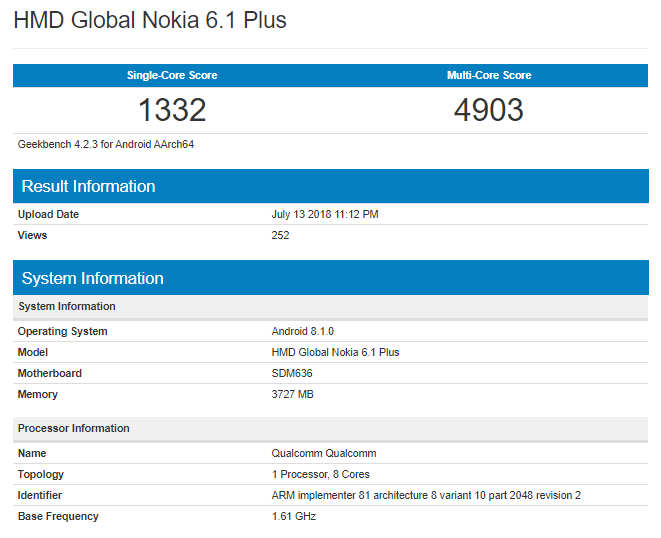Click the blue System Information section header
The image size is (661, 538).
point(331,278)
